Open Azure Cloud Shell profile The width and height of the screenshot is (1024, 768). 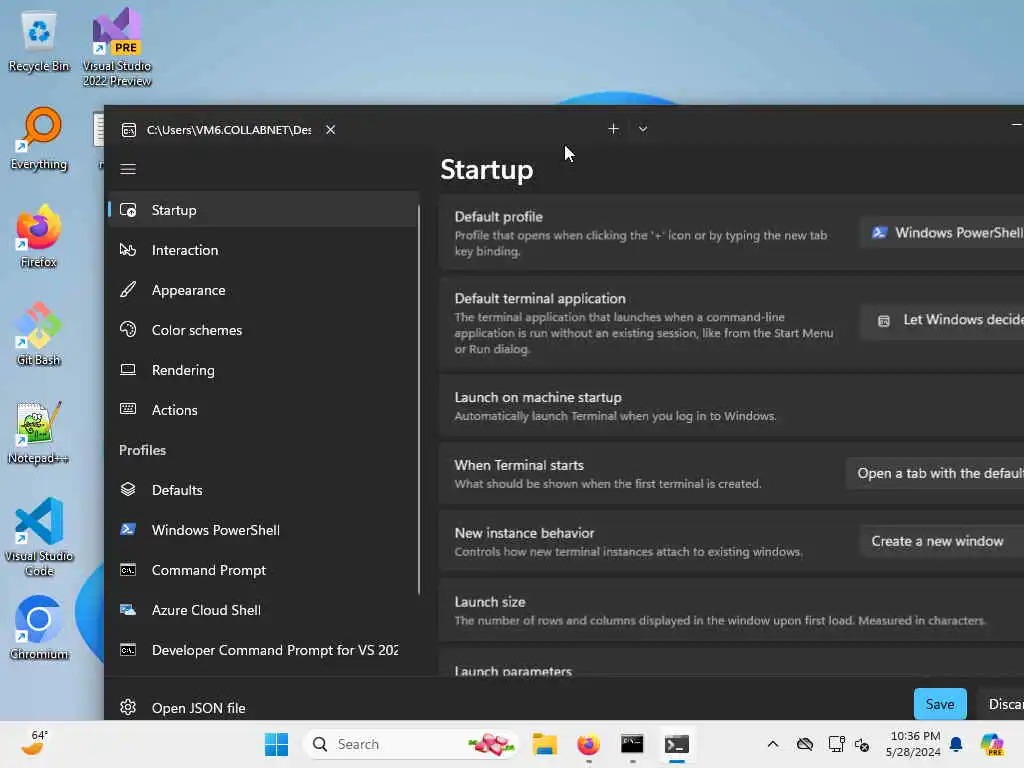click(263, 610)
